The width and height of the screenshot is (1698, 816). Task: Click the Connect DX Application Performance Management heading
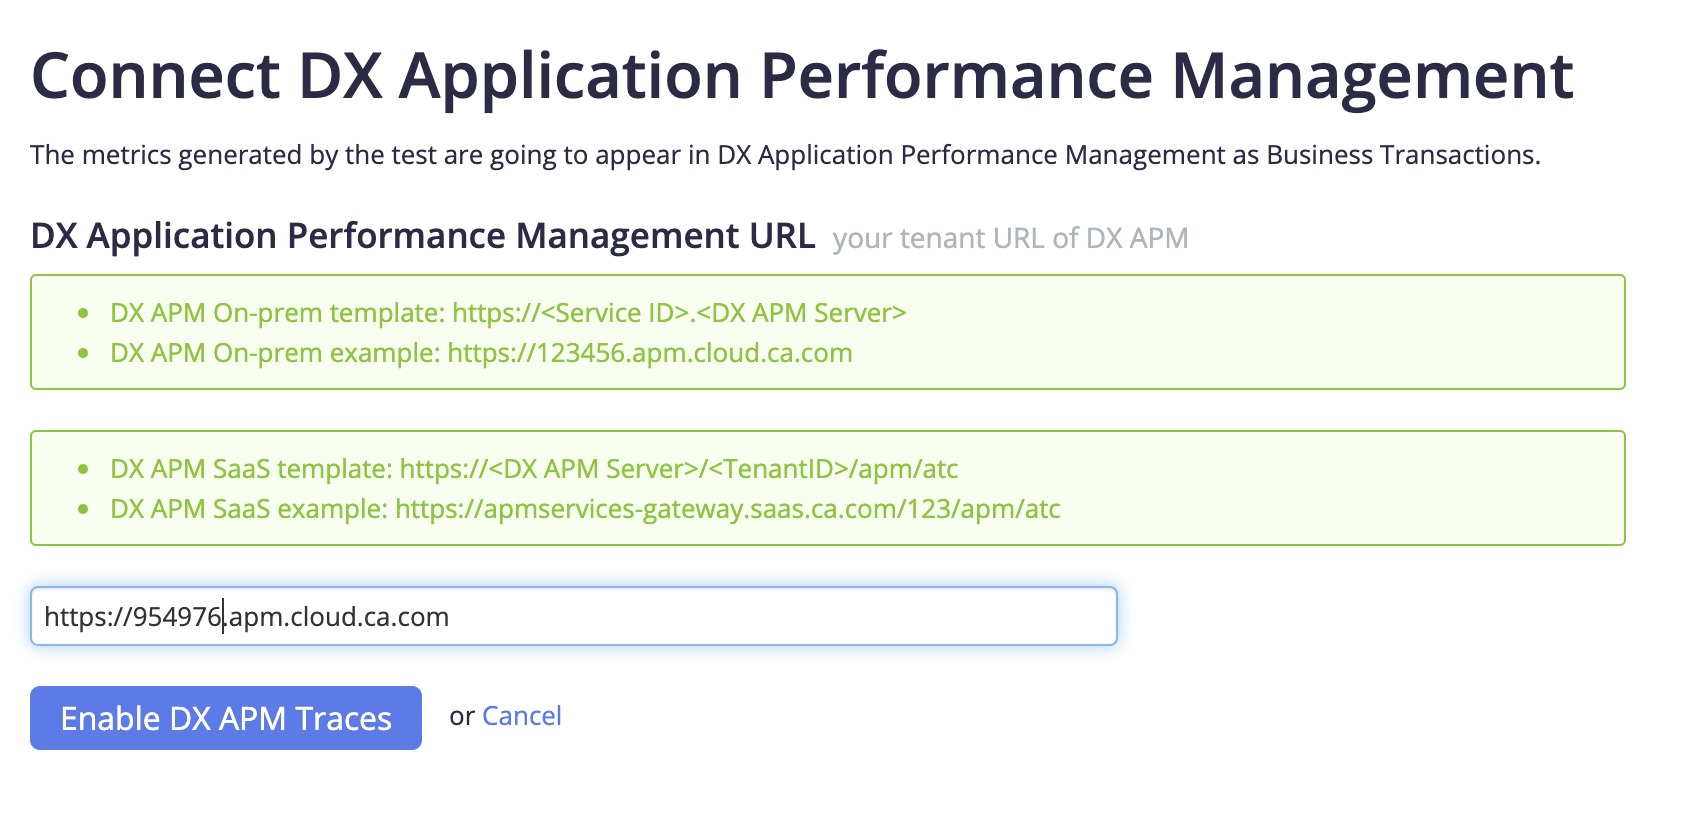coord(802,76)
